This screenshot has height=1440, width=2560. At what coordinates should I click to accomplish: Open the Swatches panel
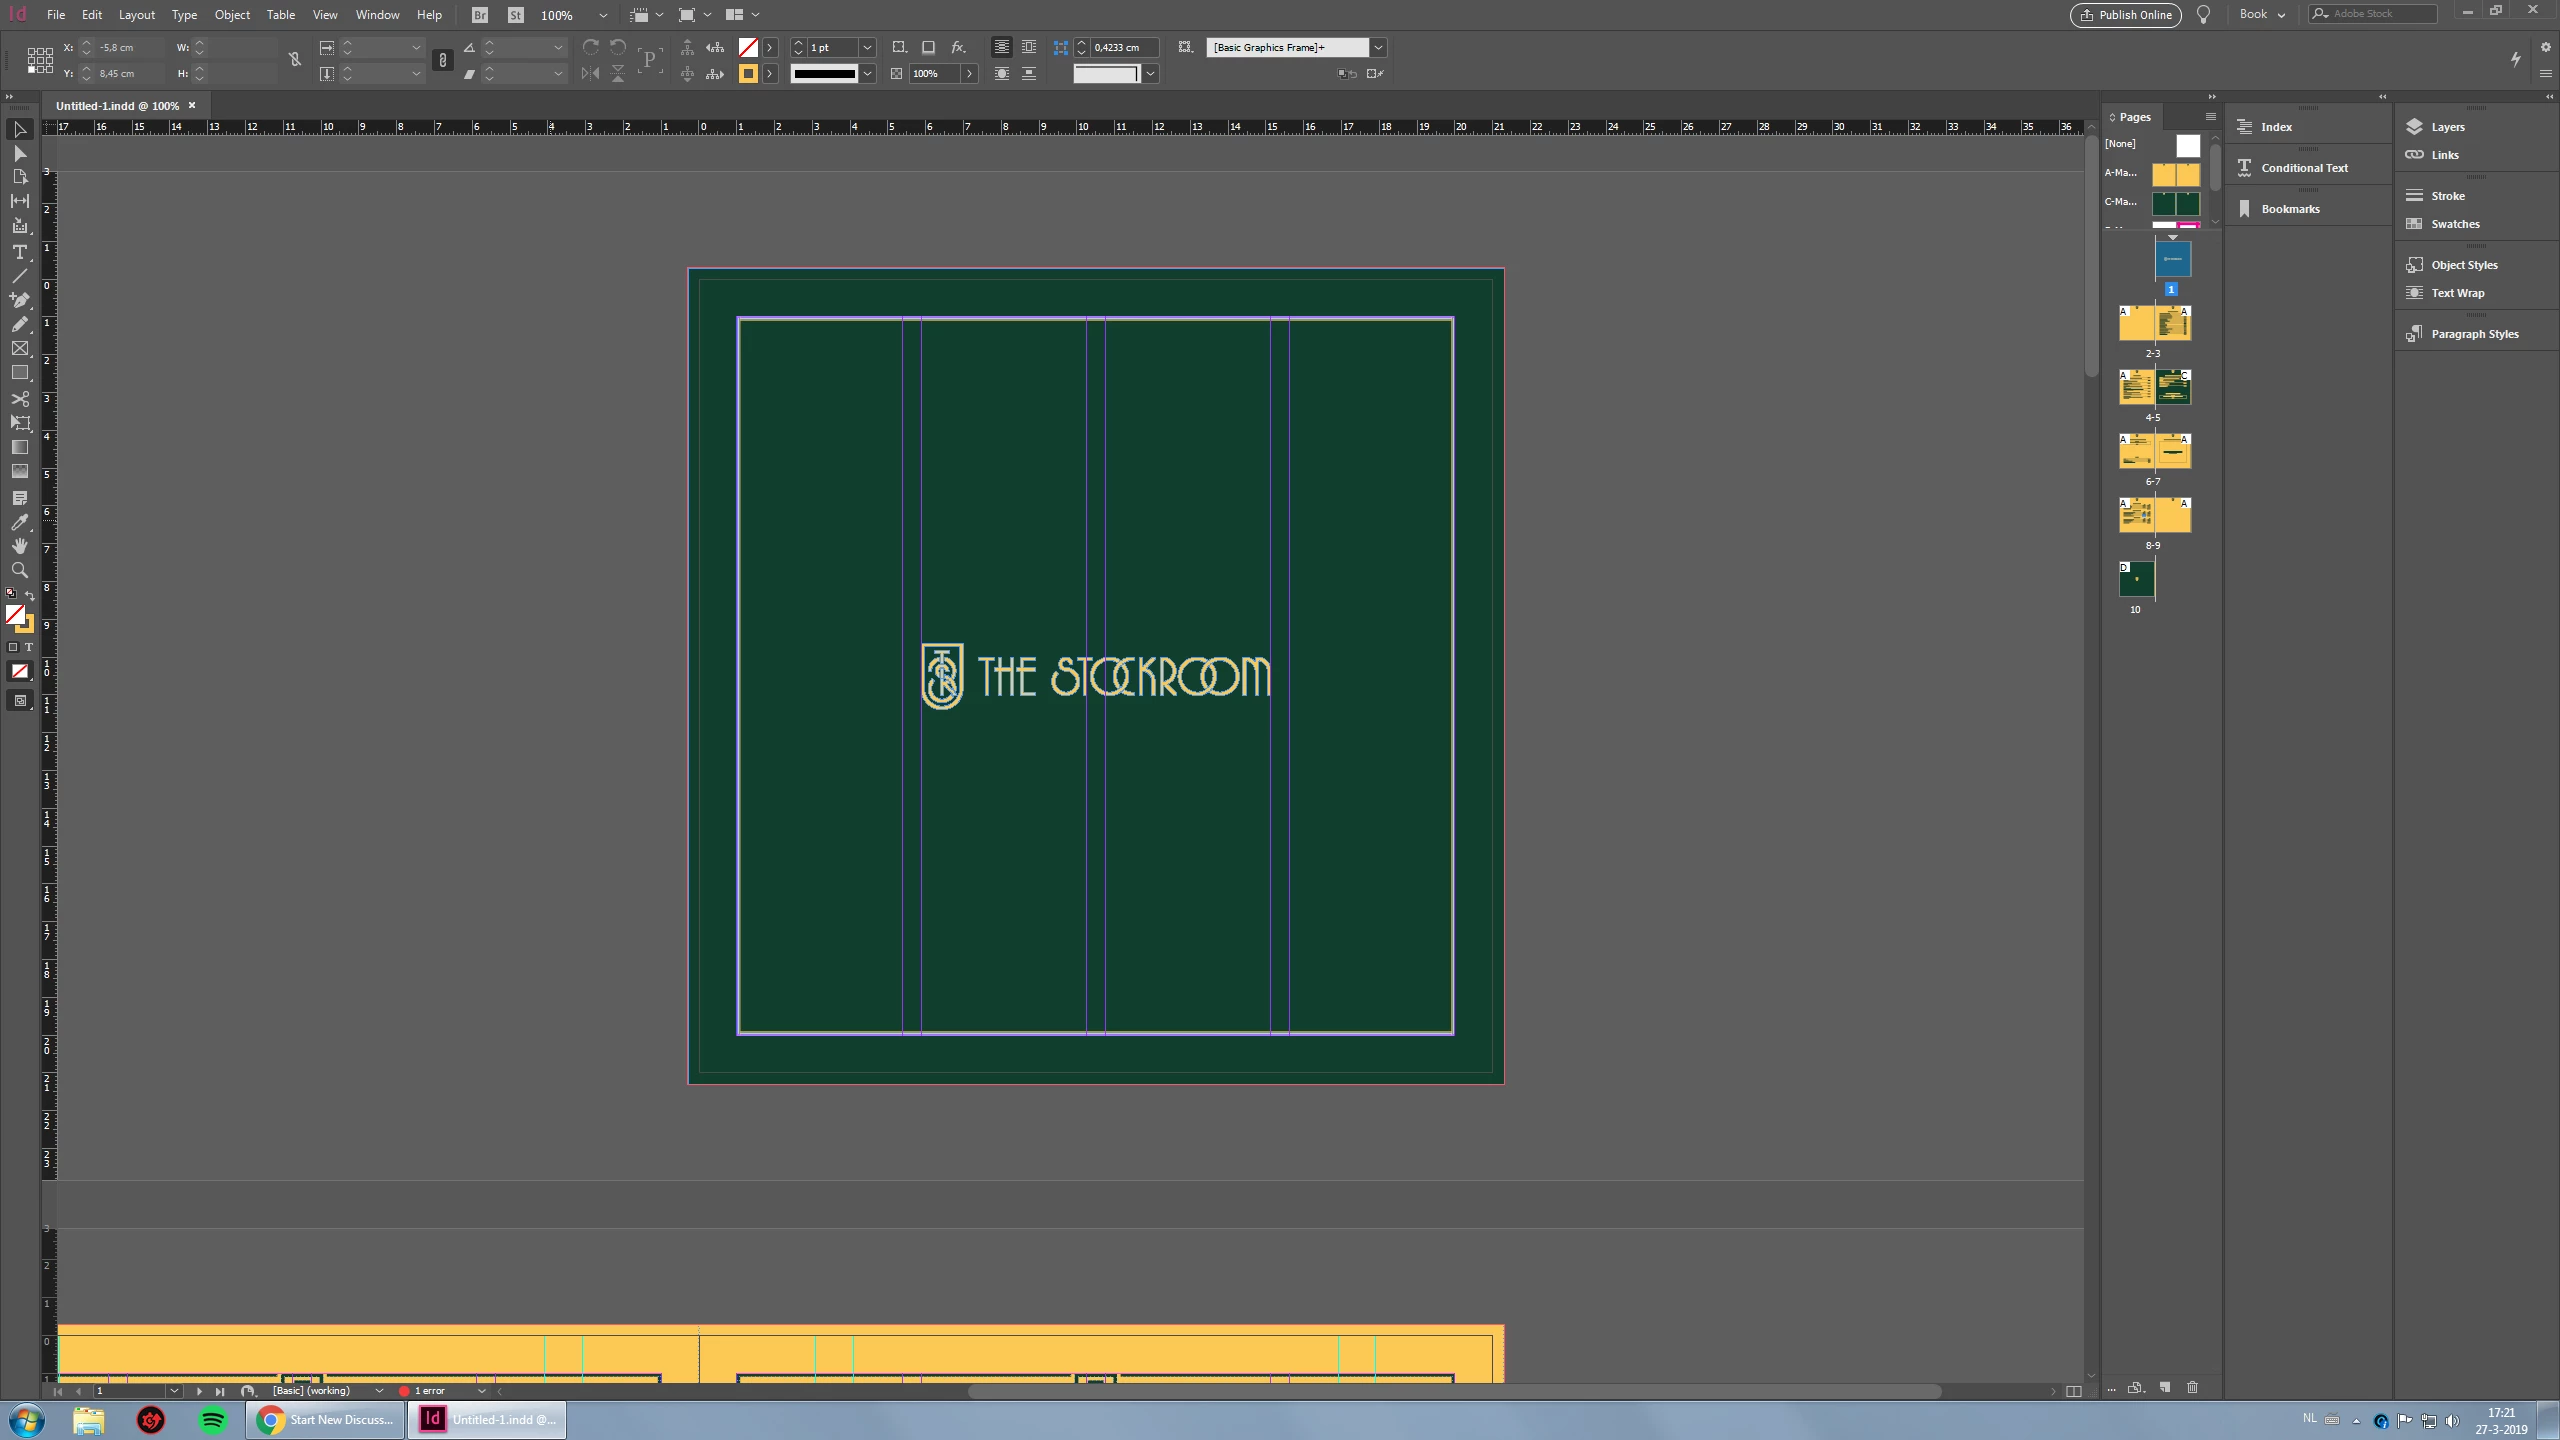pos(2454,224)
